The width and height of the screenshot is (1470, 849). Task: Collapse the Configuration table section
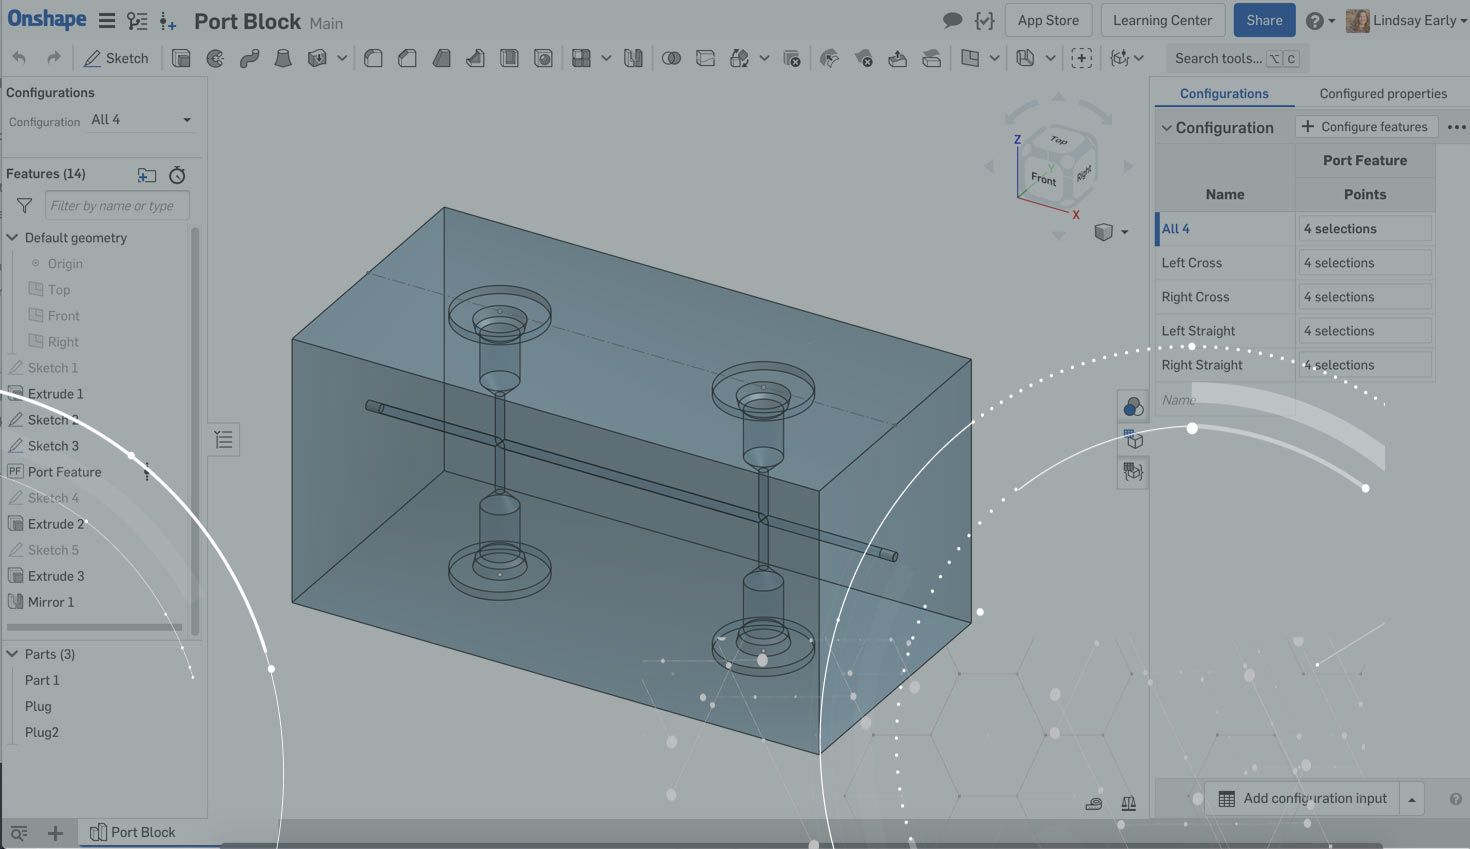click(x=1166, y=128)
